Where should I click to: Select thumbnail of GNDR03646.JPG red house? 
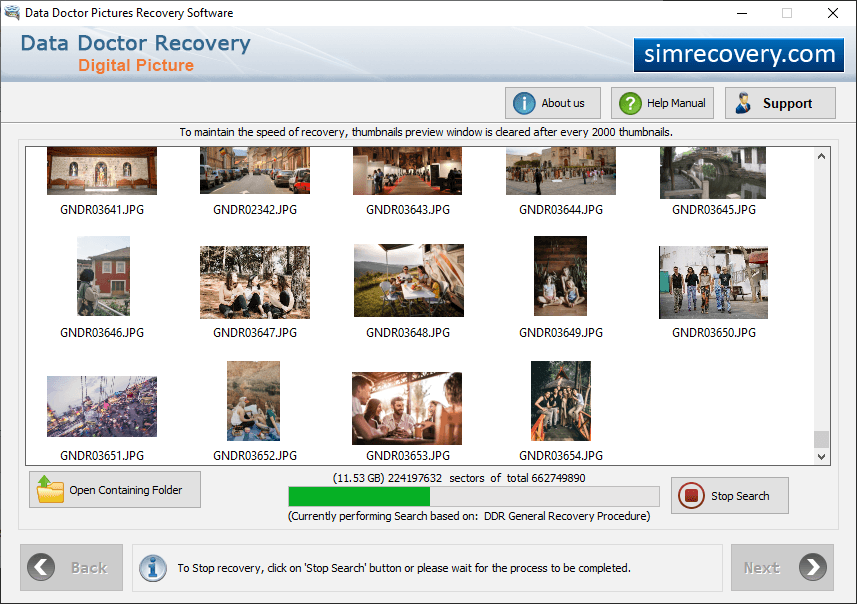point(103,276)
